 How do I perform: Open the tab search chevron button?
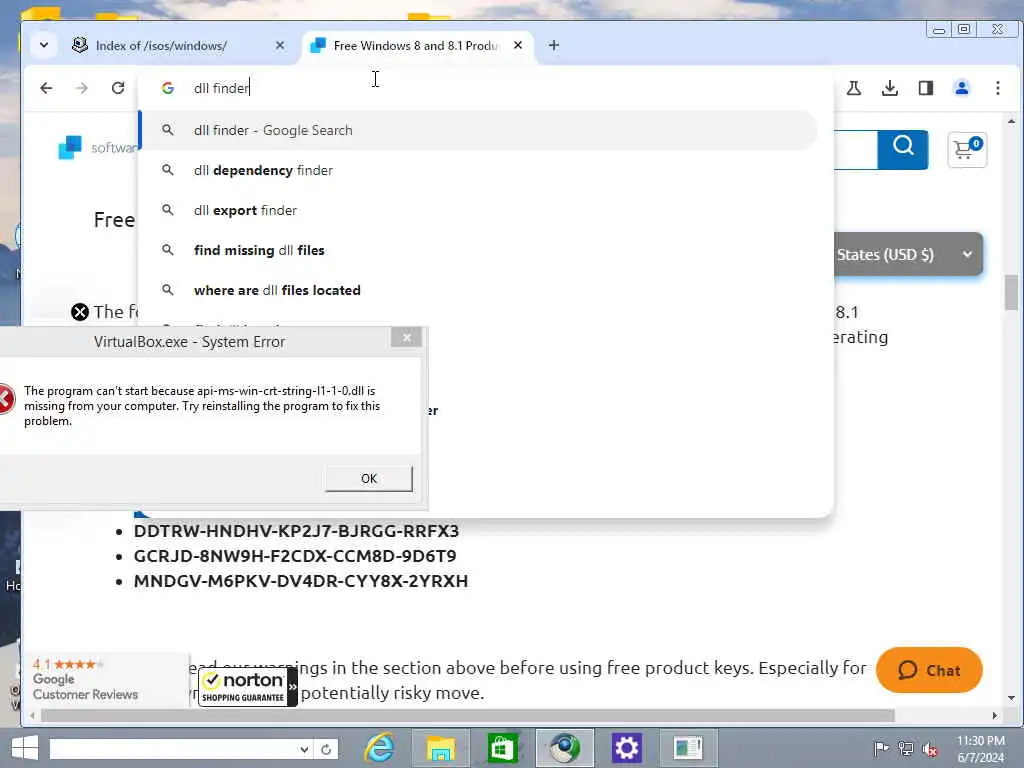tap(44, 45)
